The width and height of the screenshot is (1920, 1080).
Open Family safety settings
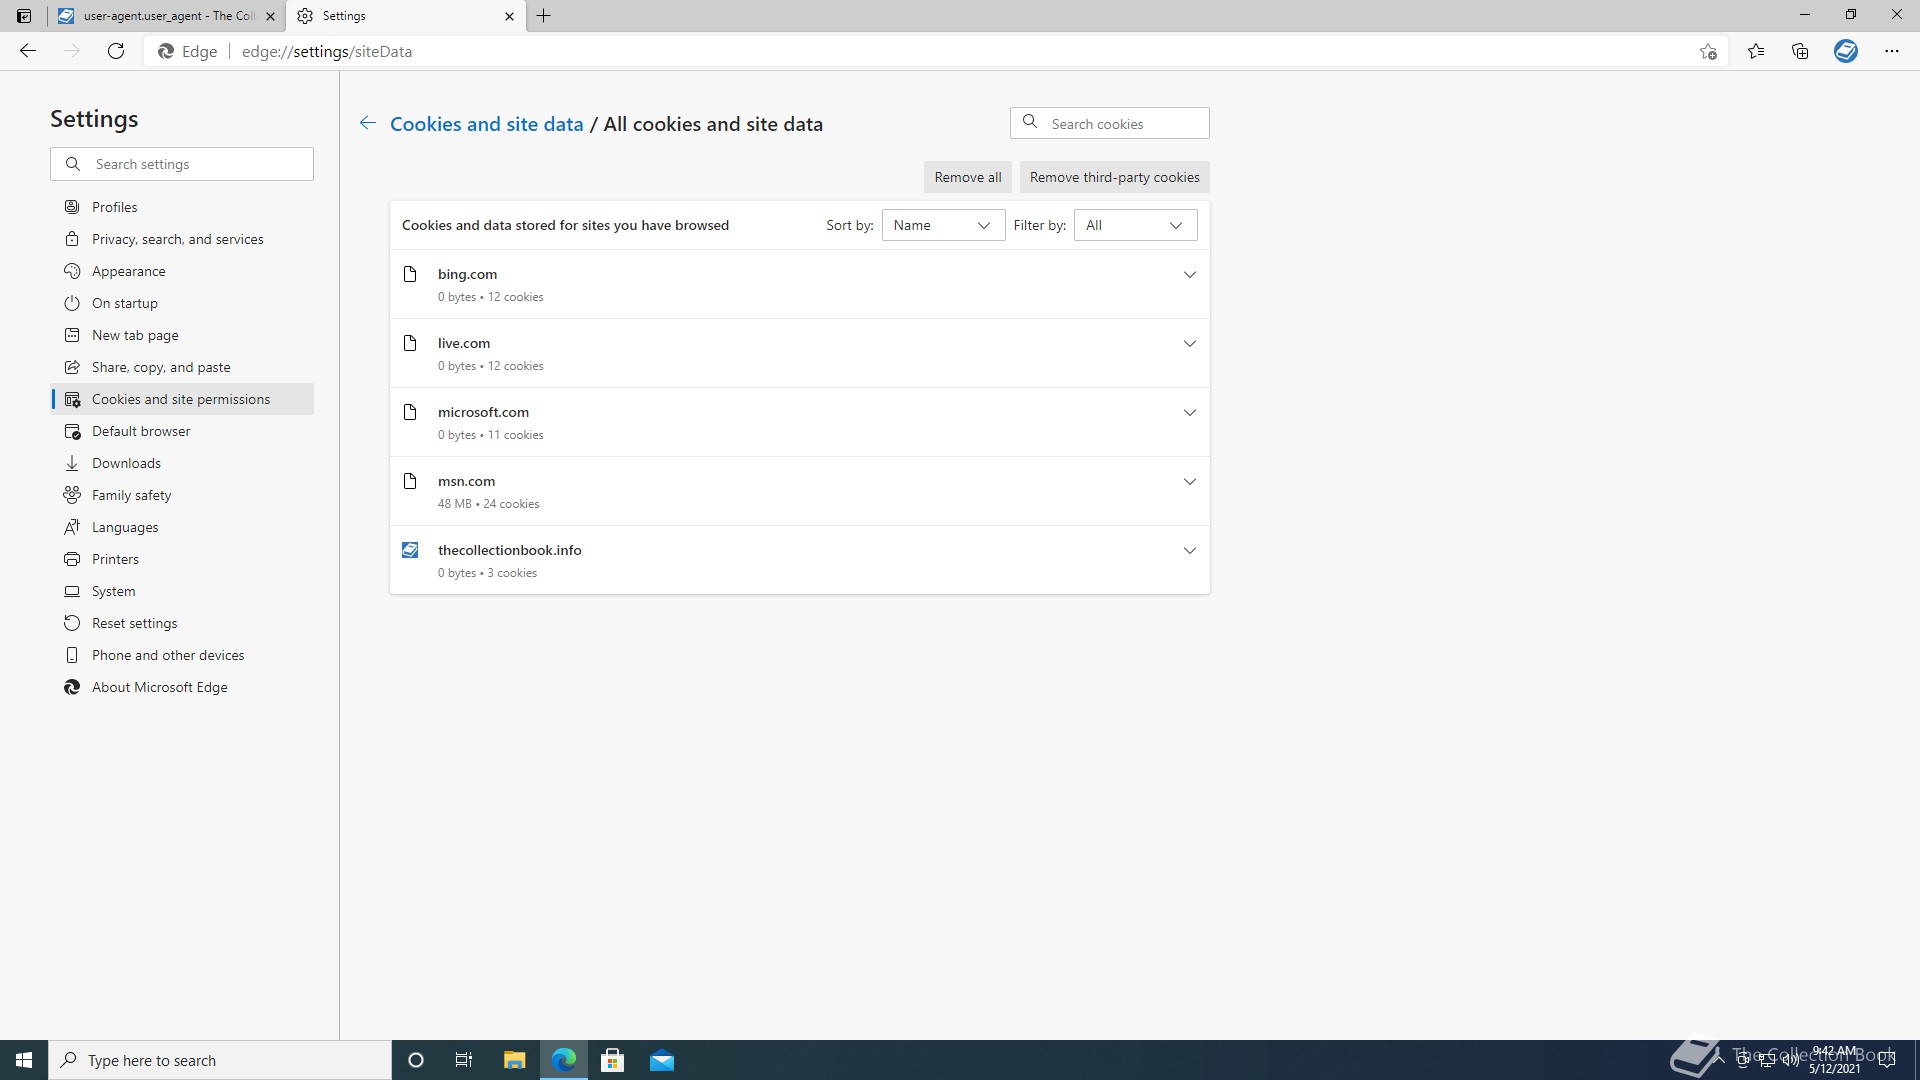[182, 495]
